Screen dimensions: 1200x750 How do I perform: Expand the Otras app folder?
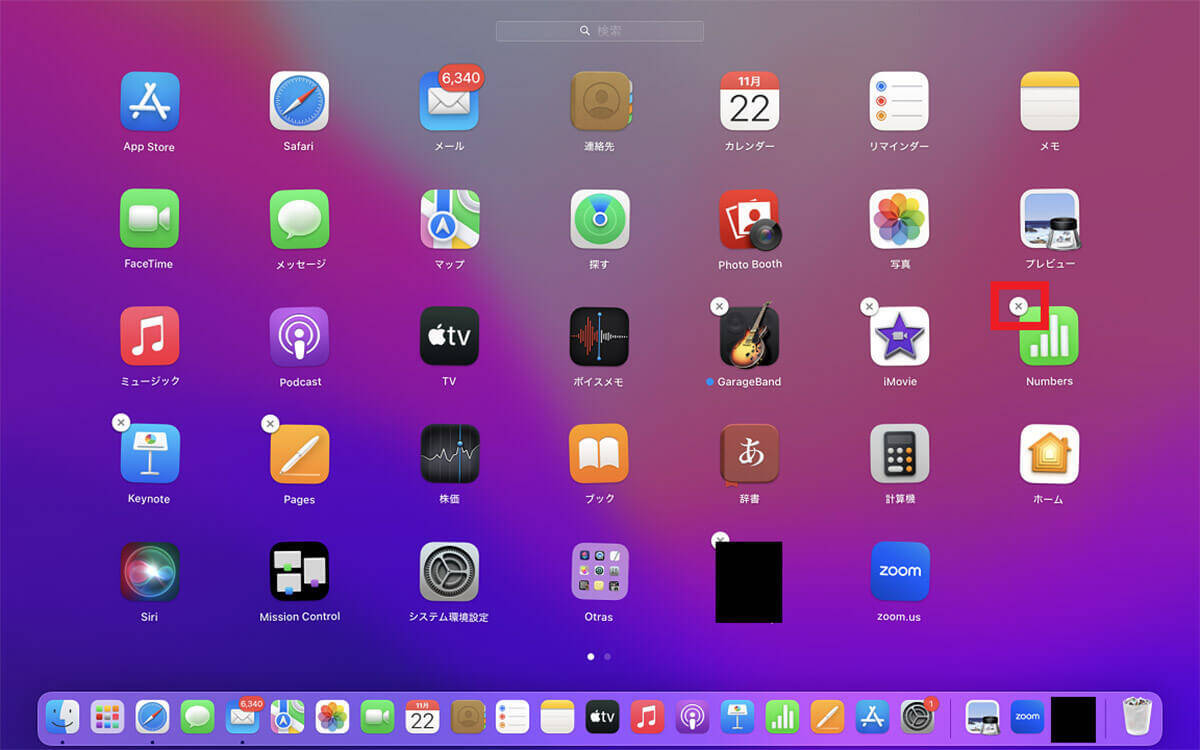(x=599, y=572)
